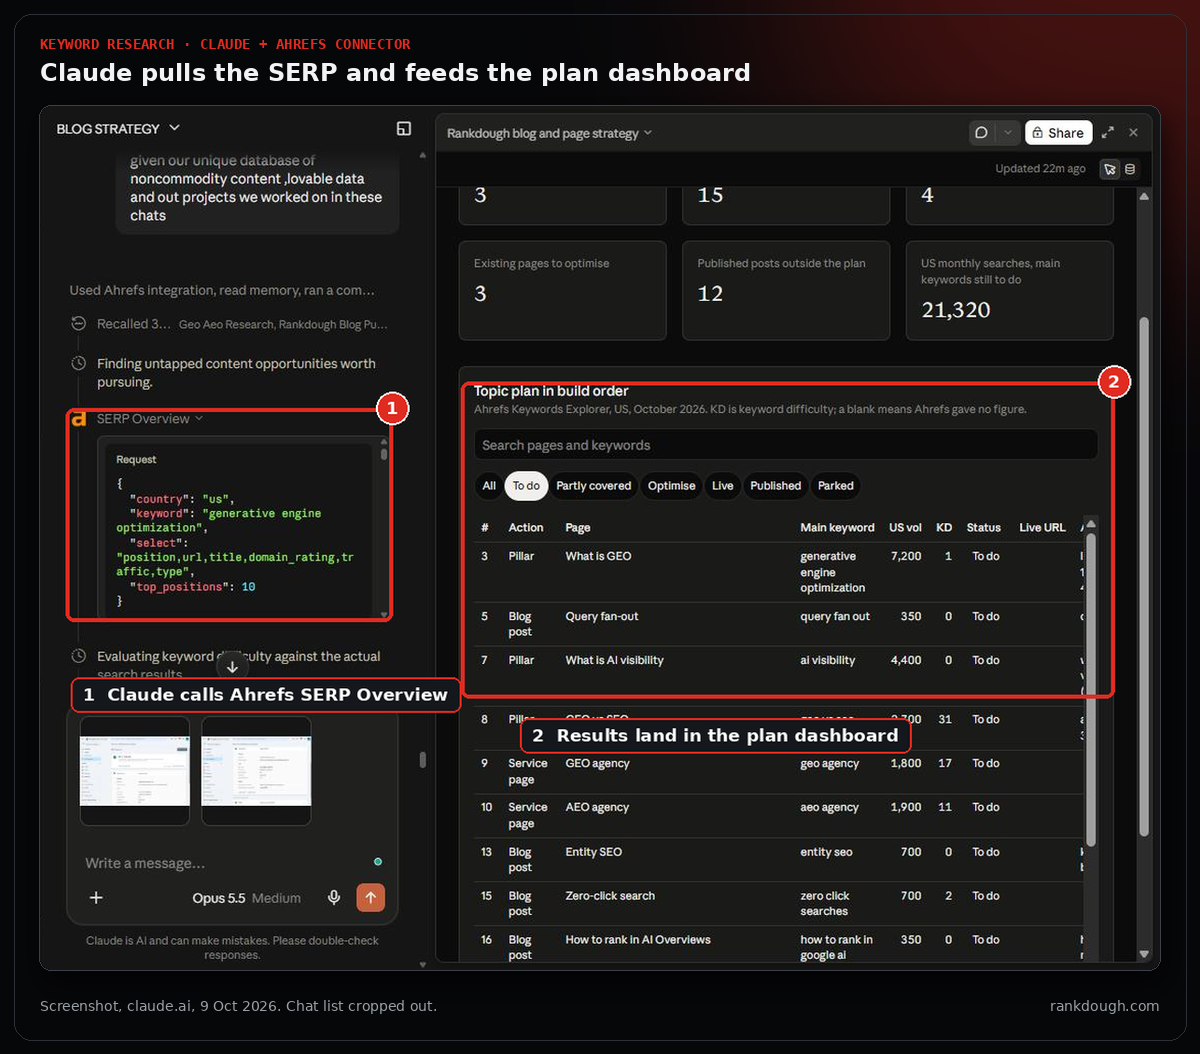Viewport: 1200px width, 1054px height.
Task: Collapse the SERP Overview tool call
Action: click(150, 419)
